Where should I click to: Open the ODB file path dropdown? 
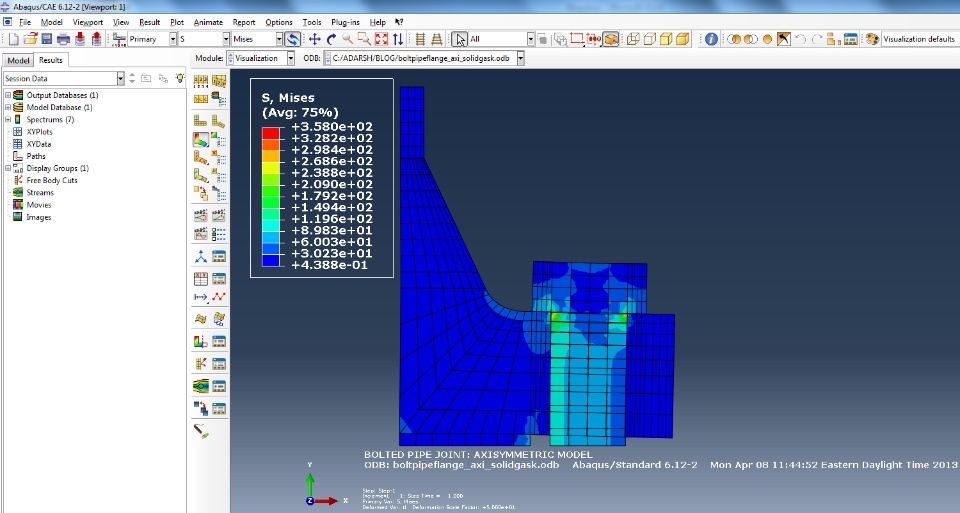tap(520, 58)
